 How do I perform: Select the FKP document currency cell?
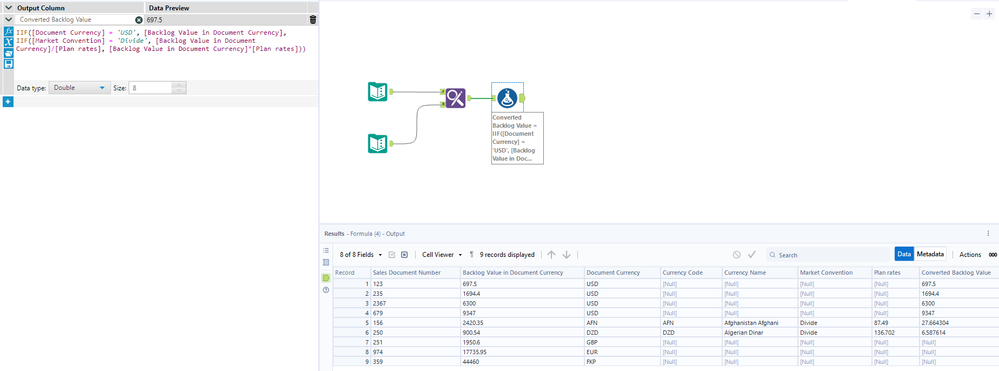coord(622,360)
